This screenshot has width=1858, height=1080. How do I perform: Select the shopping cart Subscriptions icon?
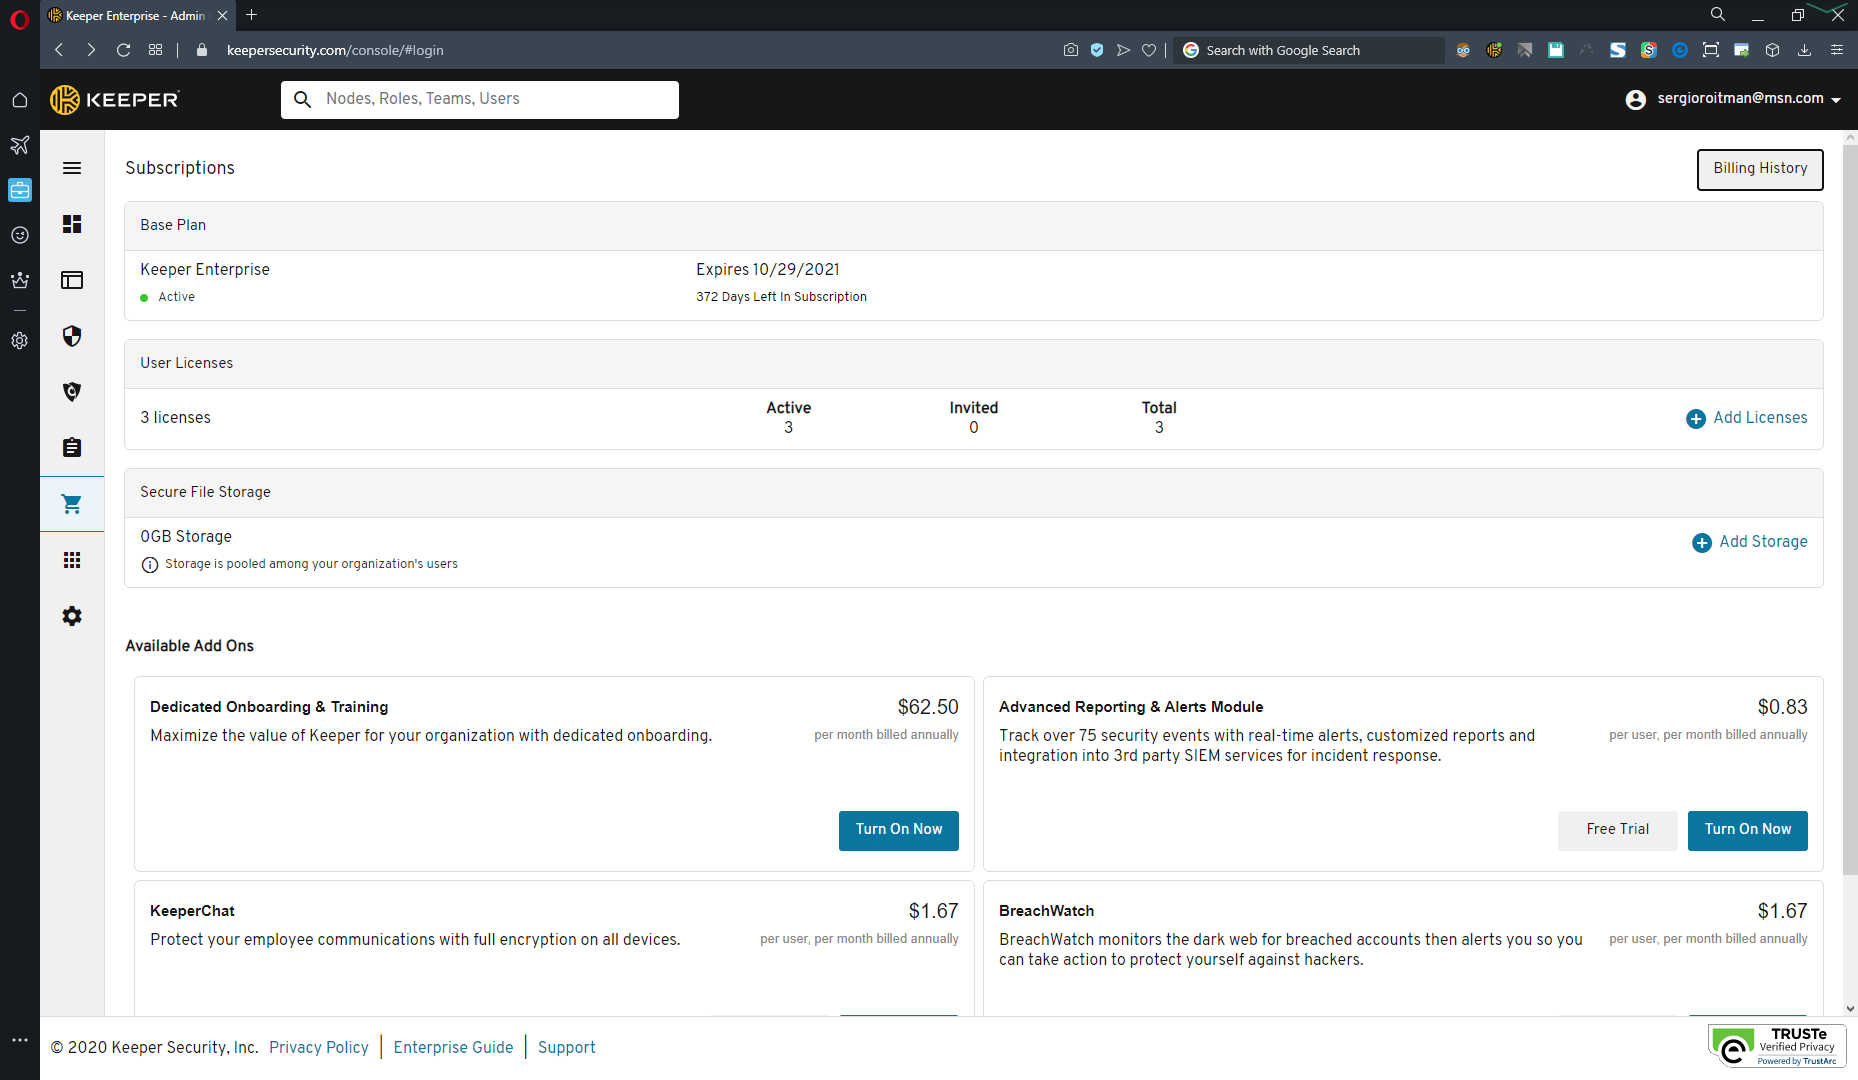tap(72, 504)
